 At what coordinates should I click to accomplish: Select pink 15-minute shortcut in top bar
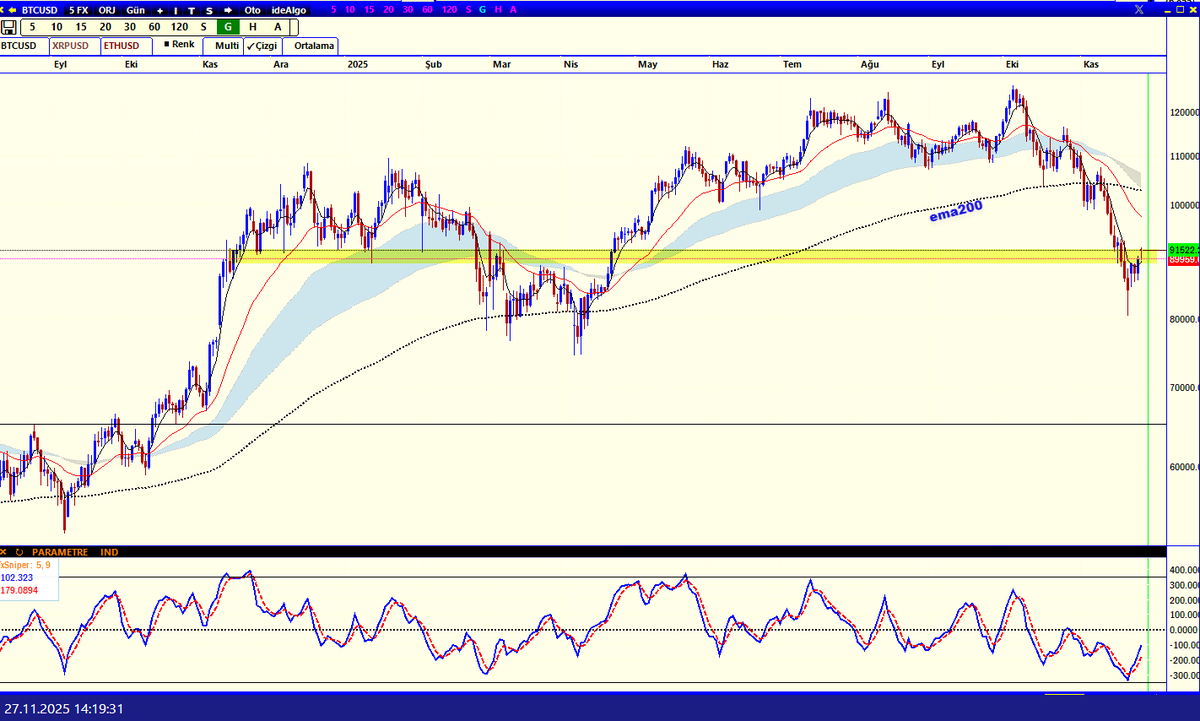[x=369, y=9]
